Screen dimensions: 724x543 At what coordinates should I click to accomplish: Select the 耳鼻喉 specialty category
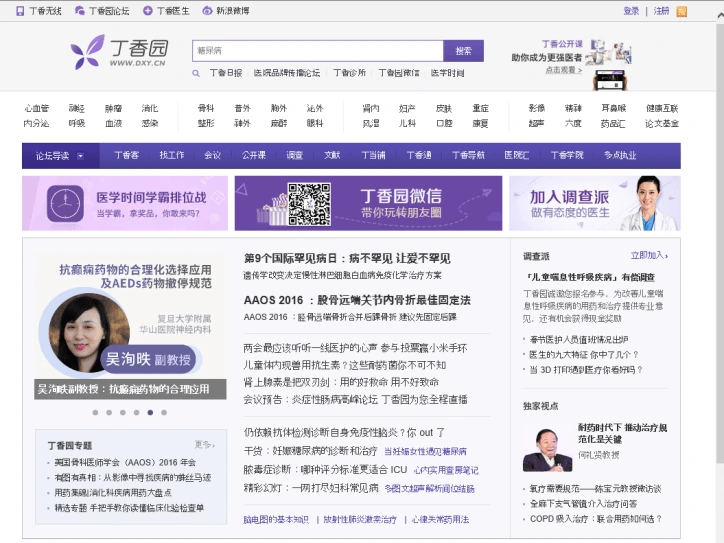click(x=614, y=108)
